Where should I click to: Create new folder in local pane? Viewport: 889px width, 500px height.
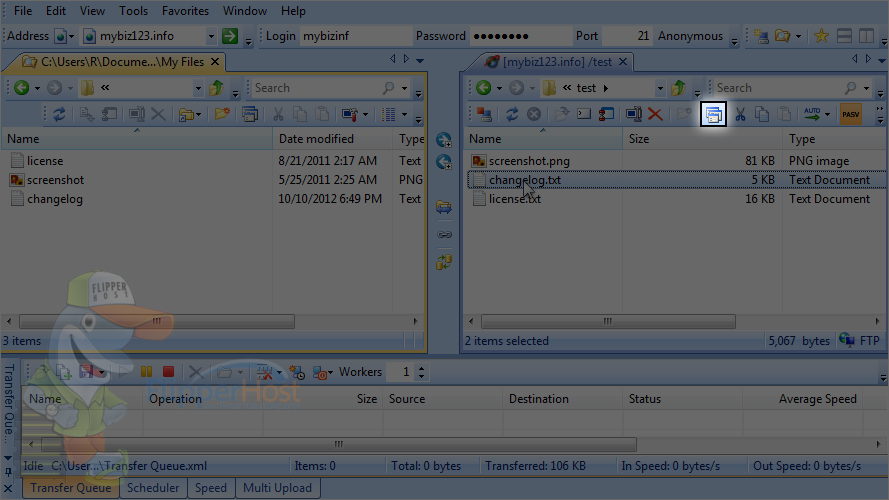(222, 115)
